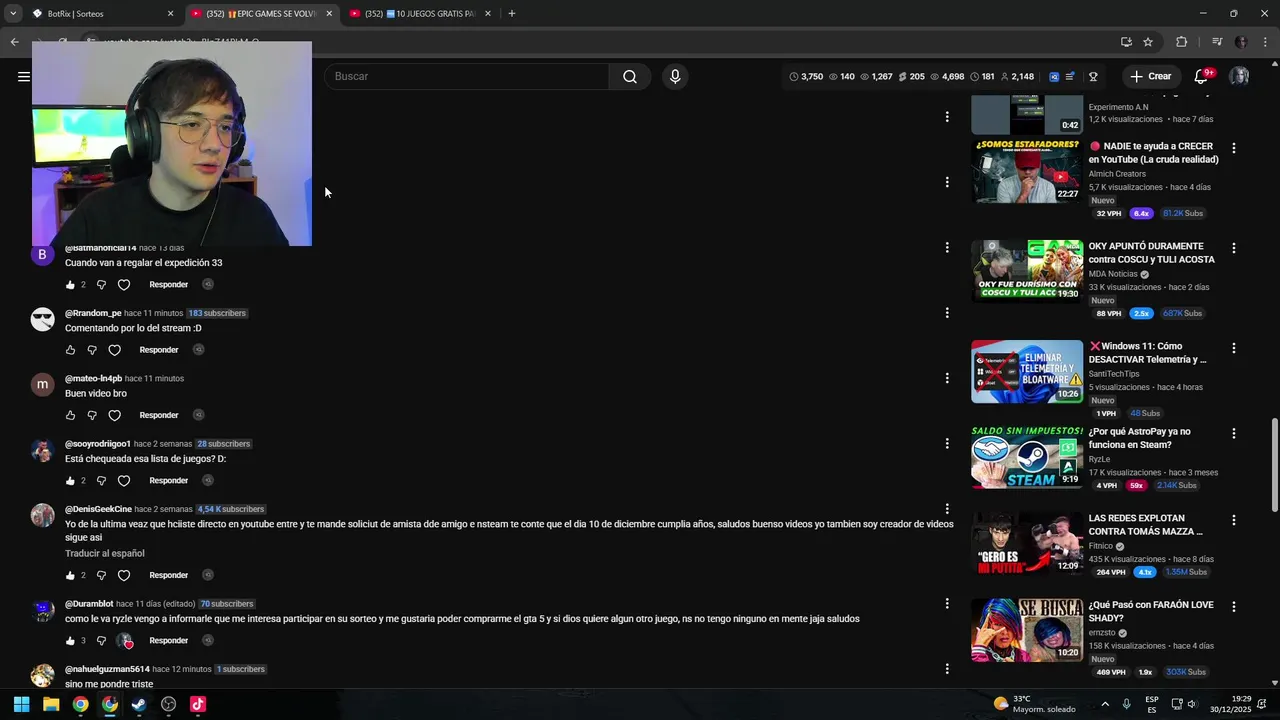
Task: Open the 2,5x multiplier badge under MDA Noticias
Action: tap(1141, 313)
